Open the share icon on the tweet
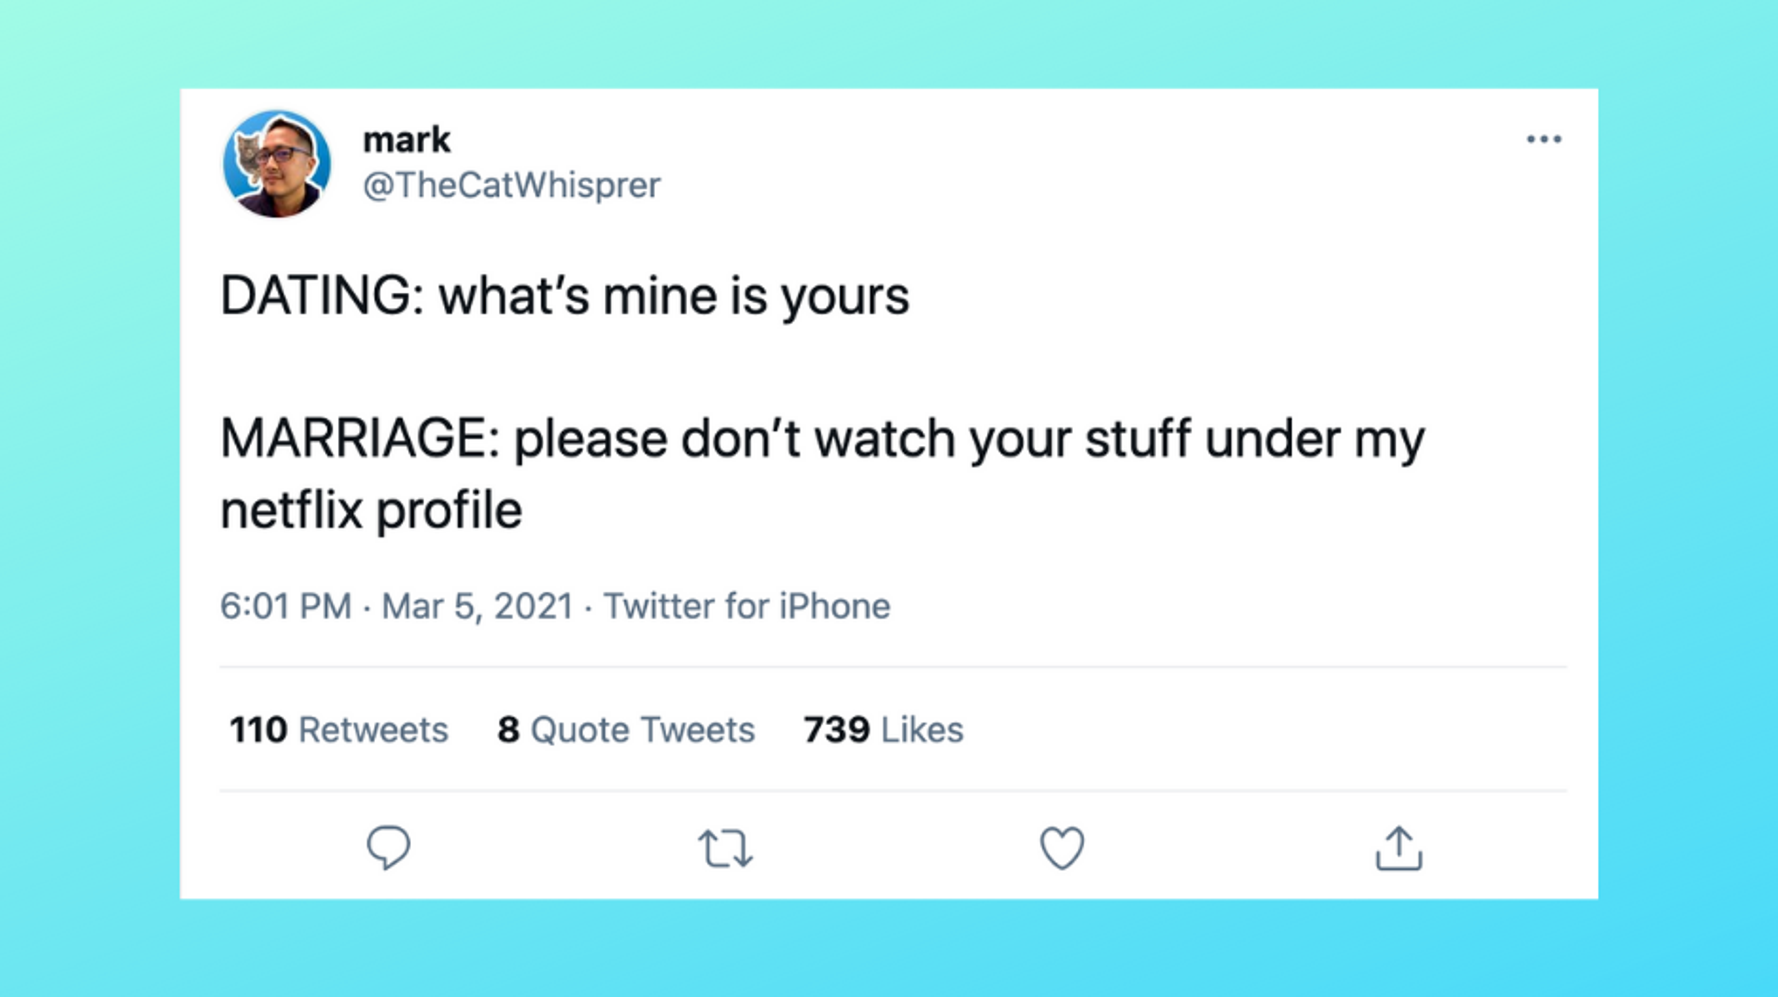This screenshot has width=1778, height=997. pos(1398,848)
